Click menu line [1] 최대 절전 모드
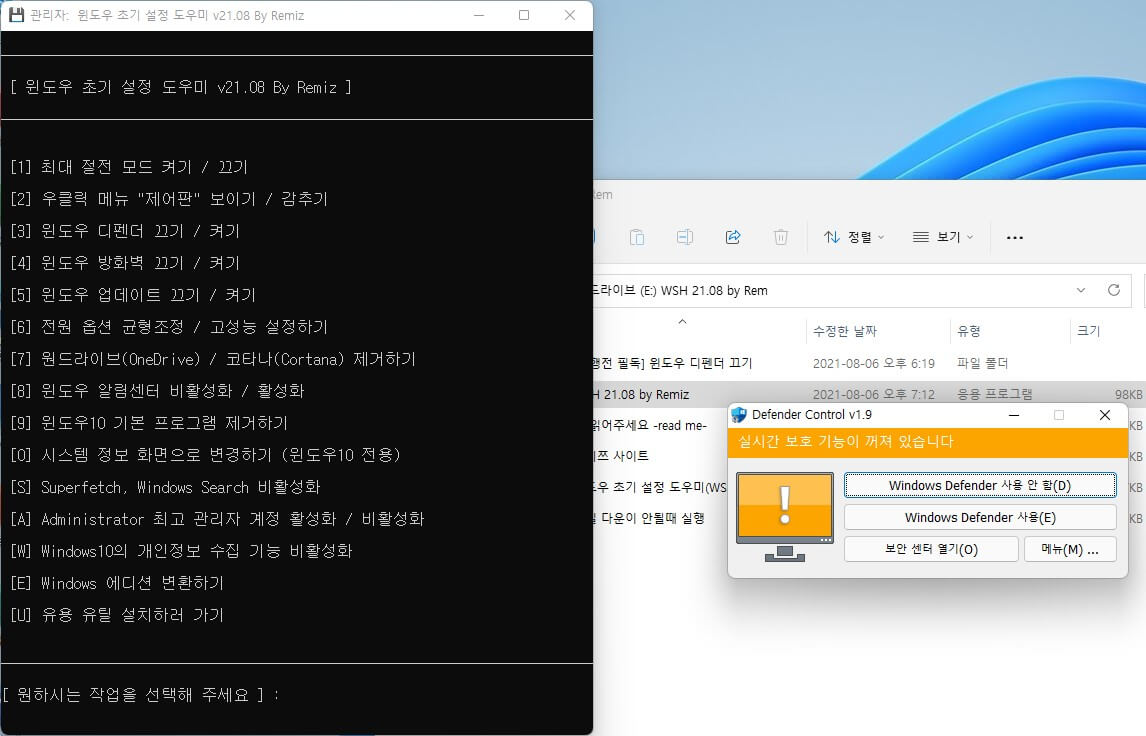 coord(129,167)
